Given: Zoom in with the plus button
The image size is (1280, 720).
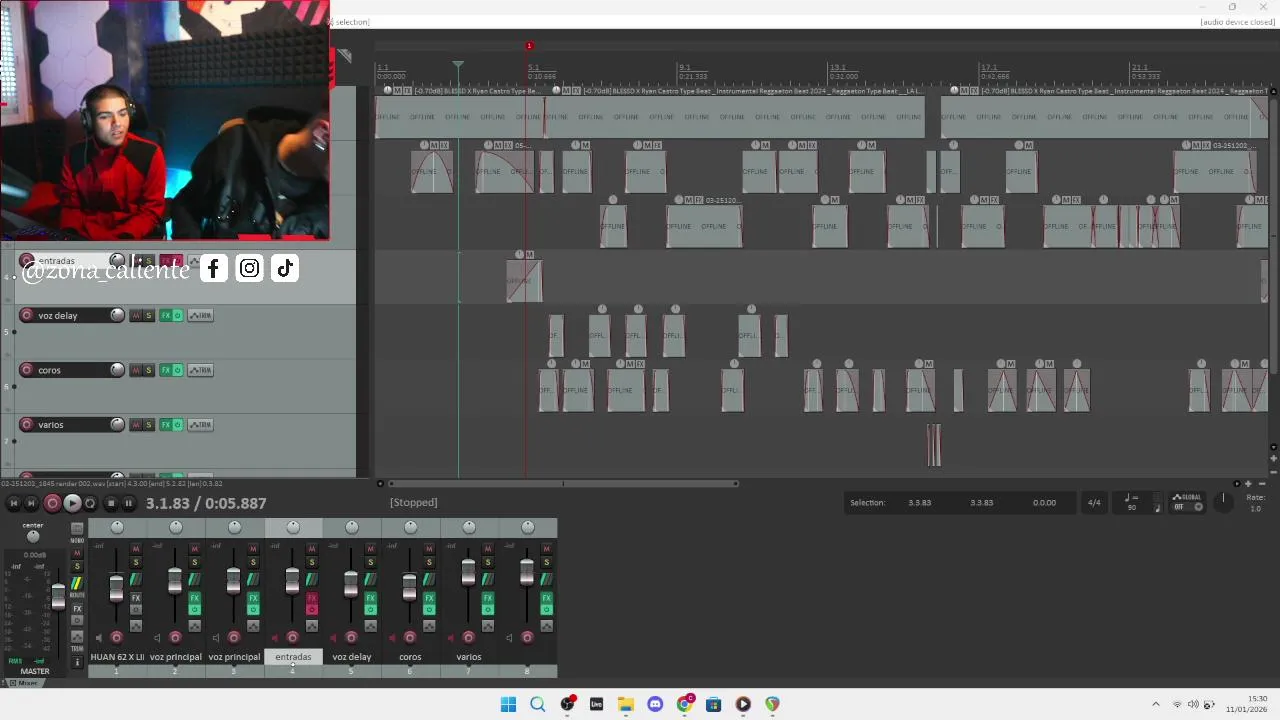Looking at the screenshot, I should 1248,484.
